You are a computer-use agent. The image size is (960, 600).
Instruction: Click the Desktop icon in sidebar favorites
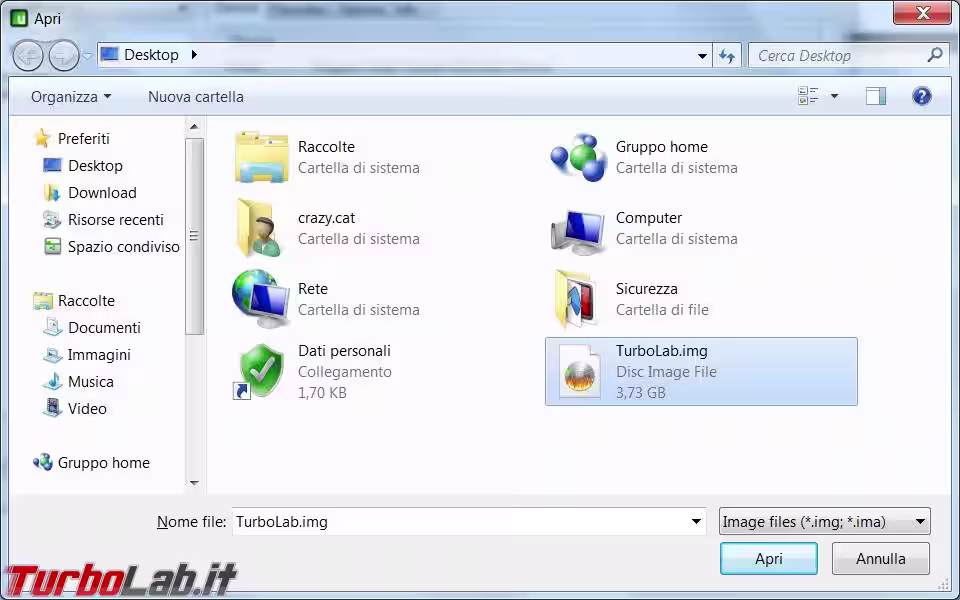point(52,165)
